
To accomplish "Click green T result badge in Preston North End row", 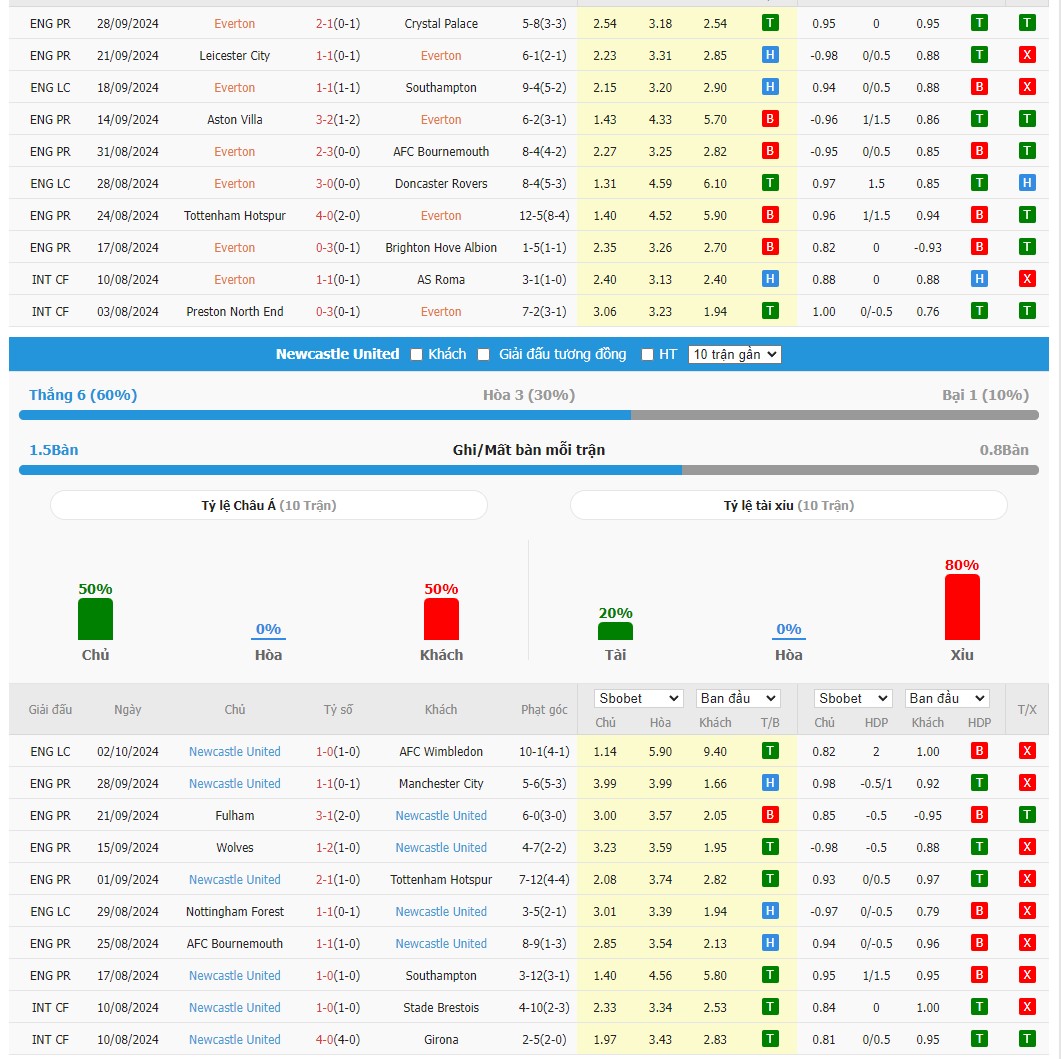I will coord(770,311).
